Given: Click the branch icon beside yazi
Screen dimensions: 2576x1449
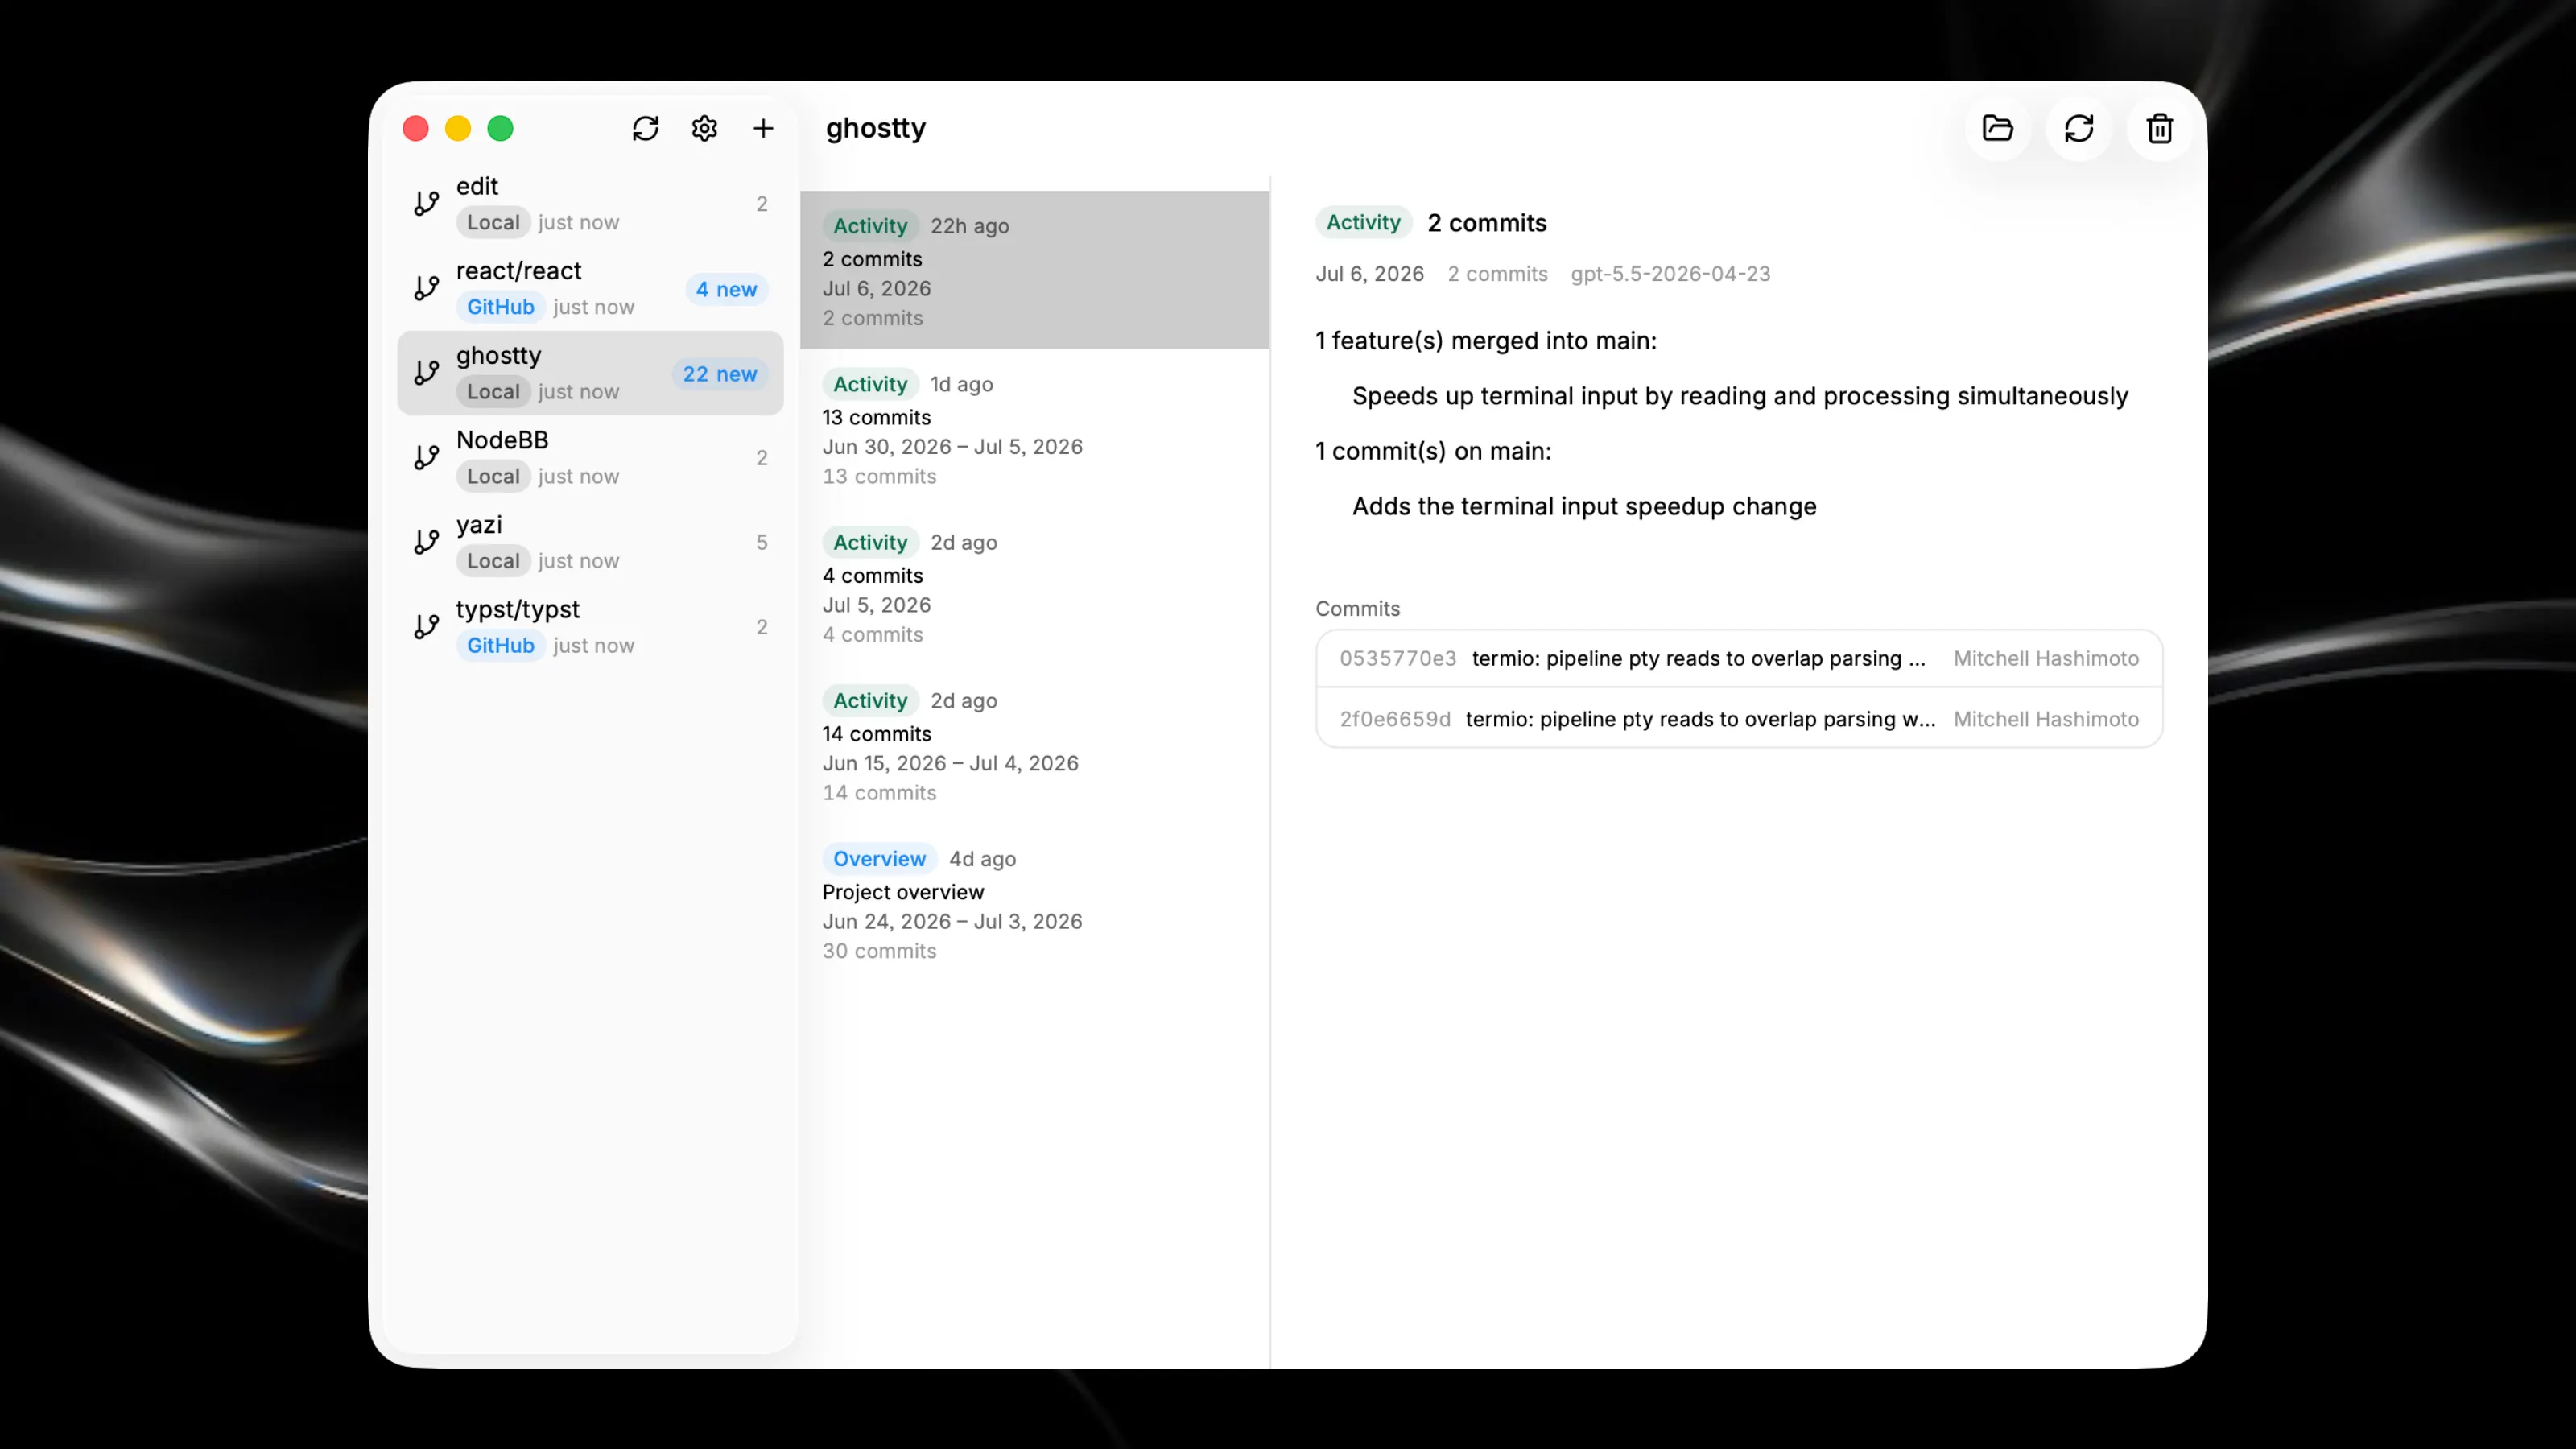Looking at the screenshot, I should (427, 542).
